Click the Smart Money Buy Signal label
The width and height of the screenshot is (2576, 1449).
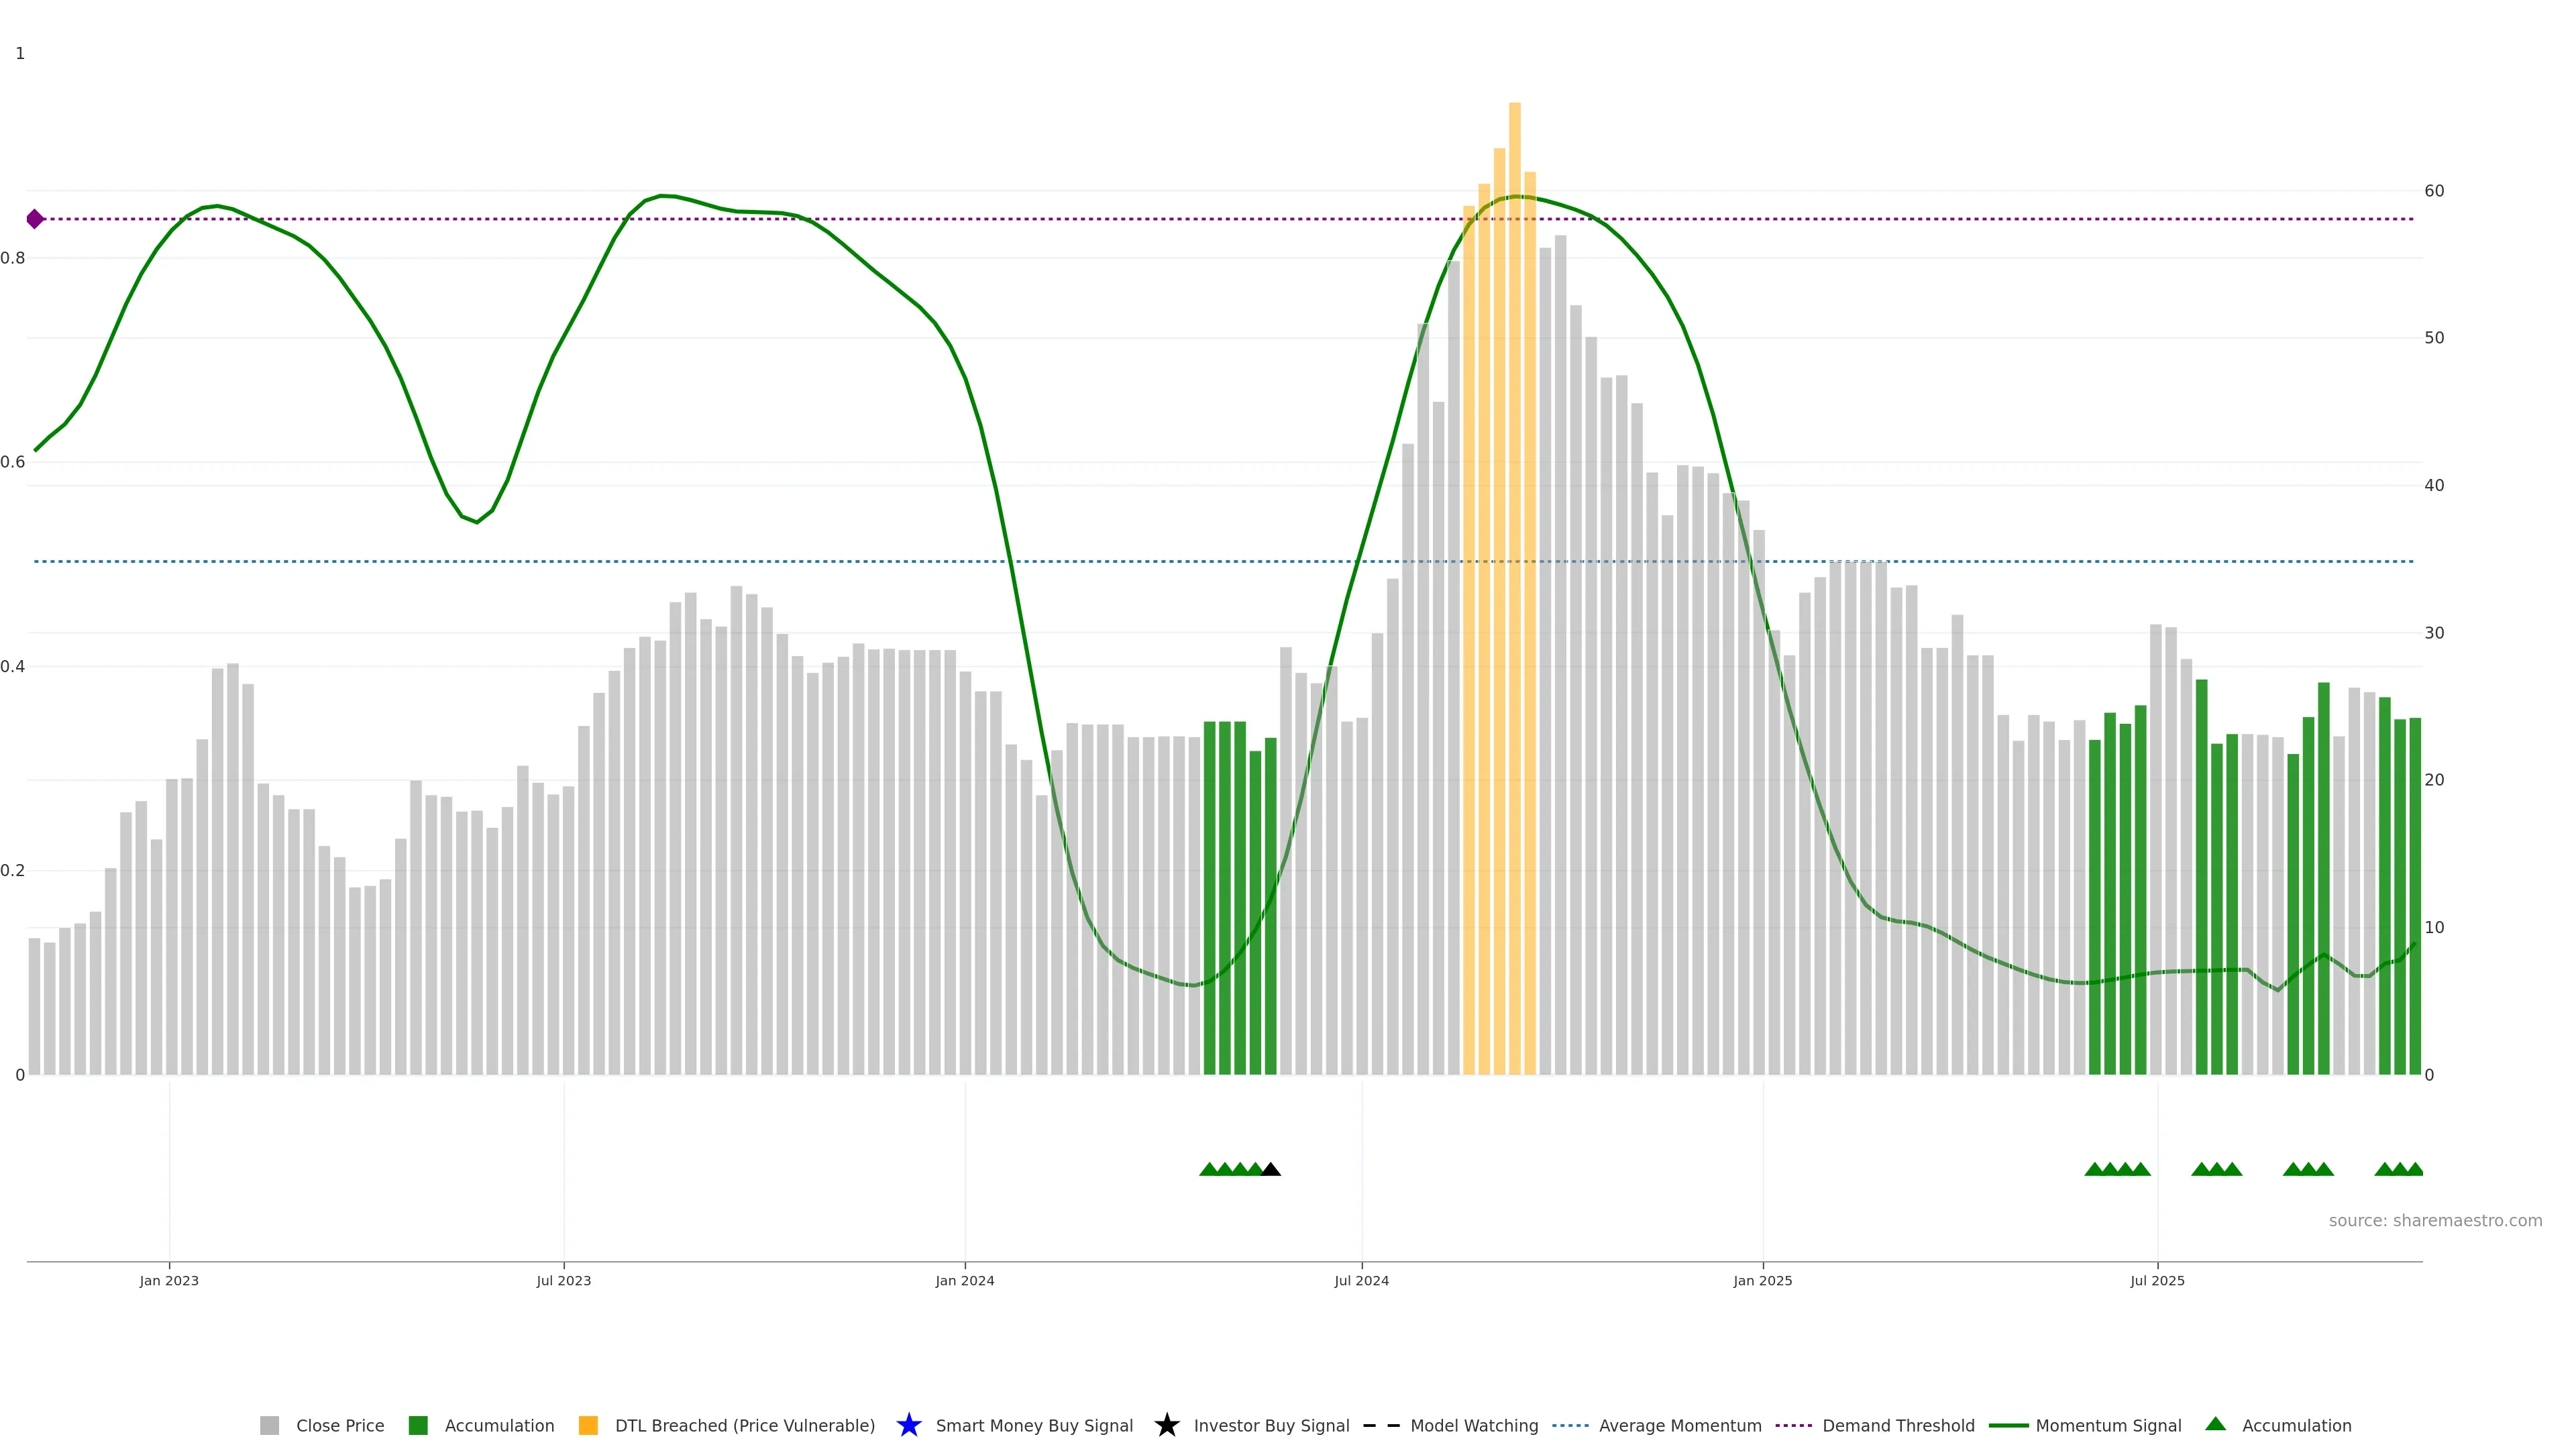tap(1034, 1426)
